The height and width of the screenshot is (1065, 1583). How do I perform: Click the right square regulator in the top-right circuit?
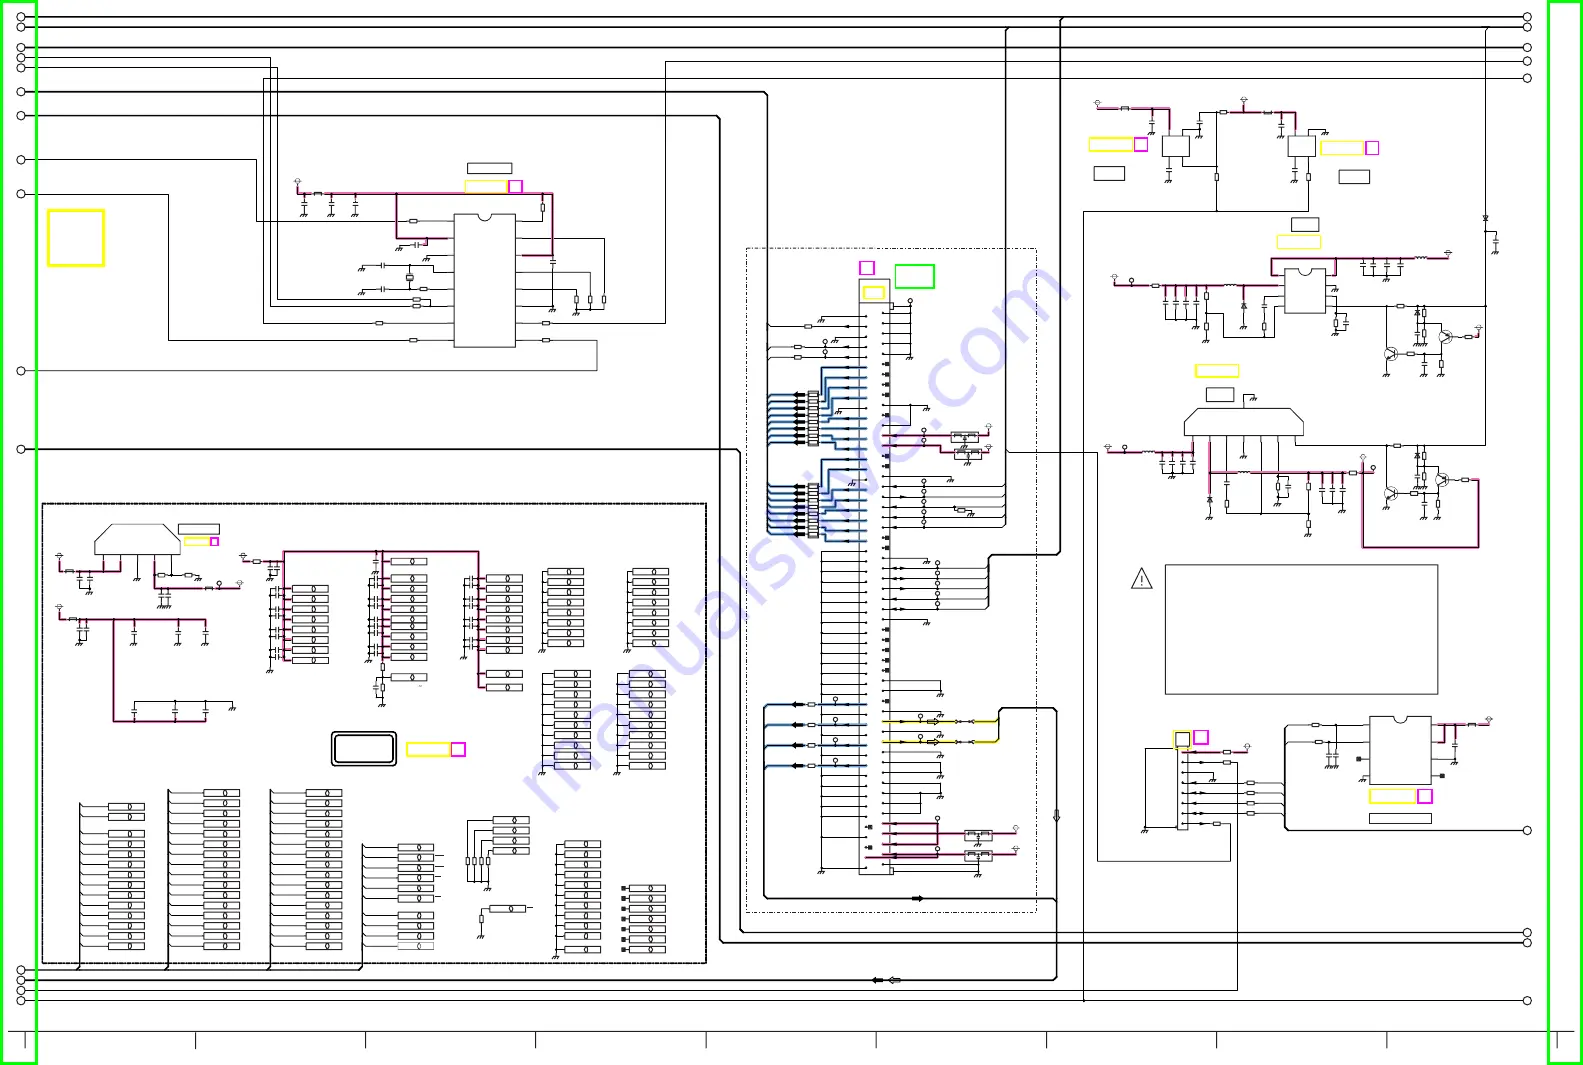pos(1301,146)
